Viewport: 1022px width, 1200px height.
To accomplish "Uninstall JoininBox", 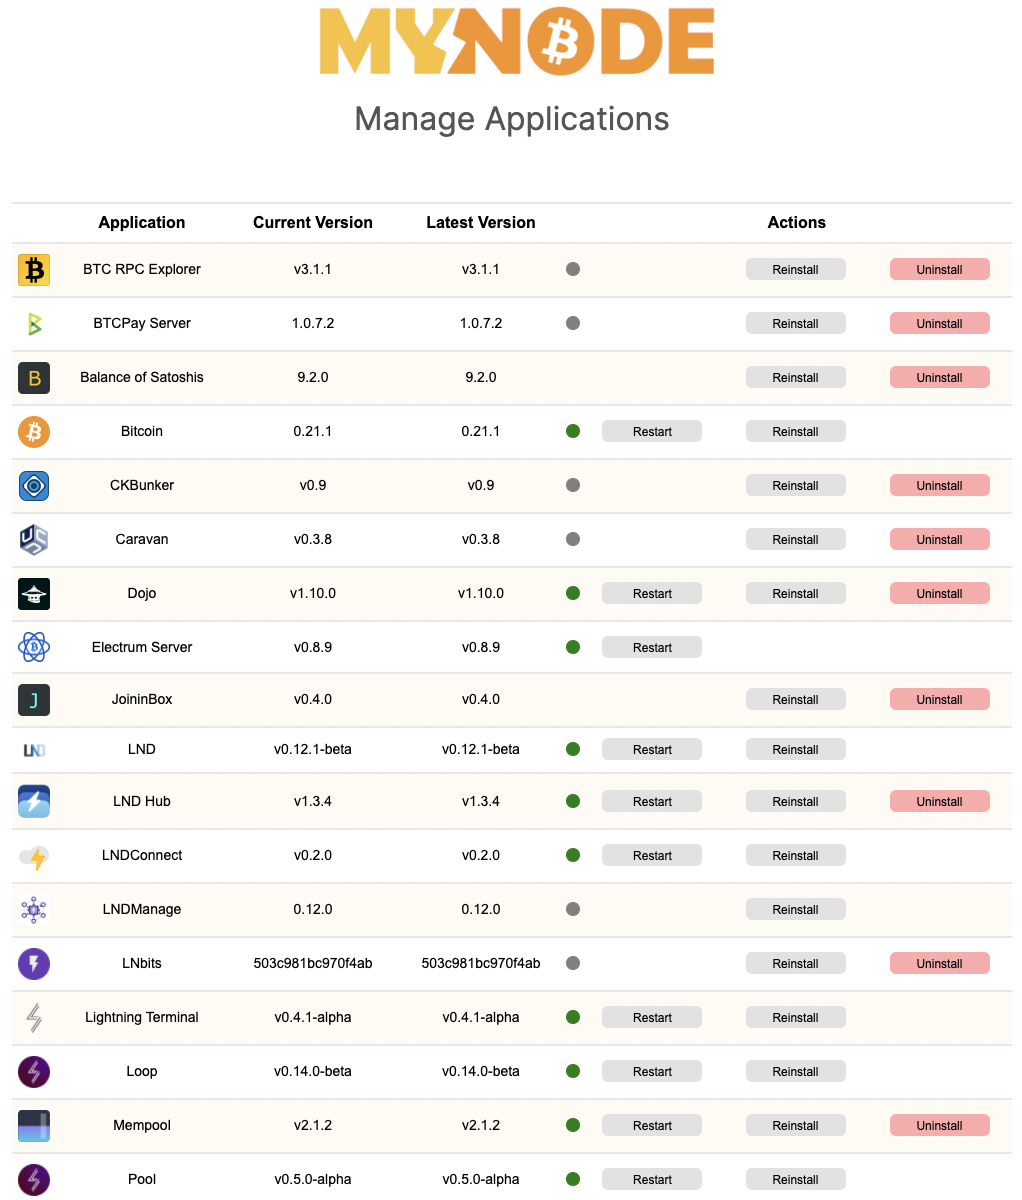I will click(940, 699).
